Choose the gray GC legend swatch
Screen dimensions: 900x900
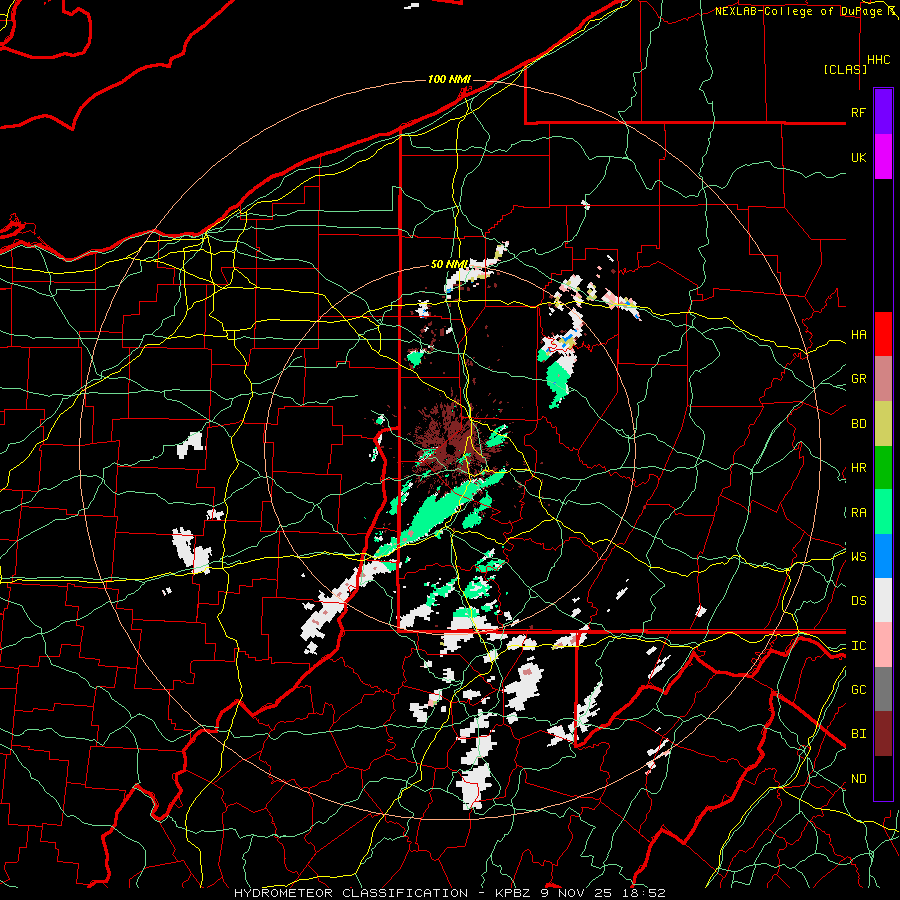(883, 689)
